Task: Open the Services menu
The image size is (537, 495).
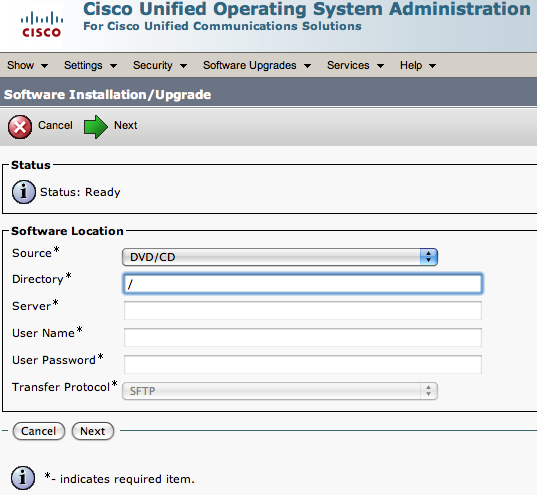Action: 355,65
